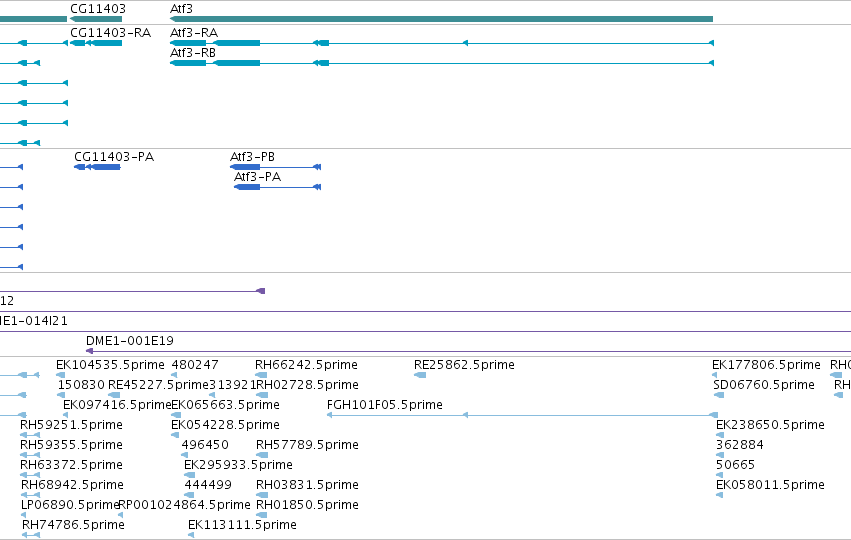Click the 480247 feature label

pyautogui.click(x=195, y=365)
